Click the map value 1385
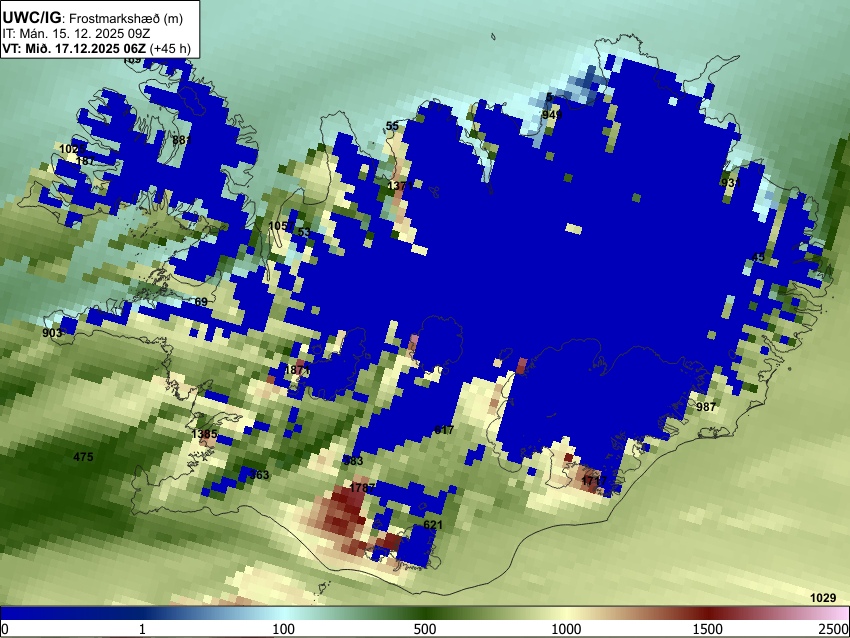The height and width of the screenshot is (638, 850). (x=204, y=434)
